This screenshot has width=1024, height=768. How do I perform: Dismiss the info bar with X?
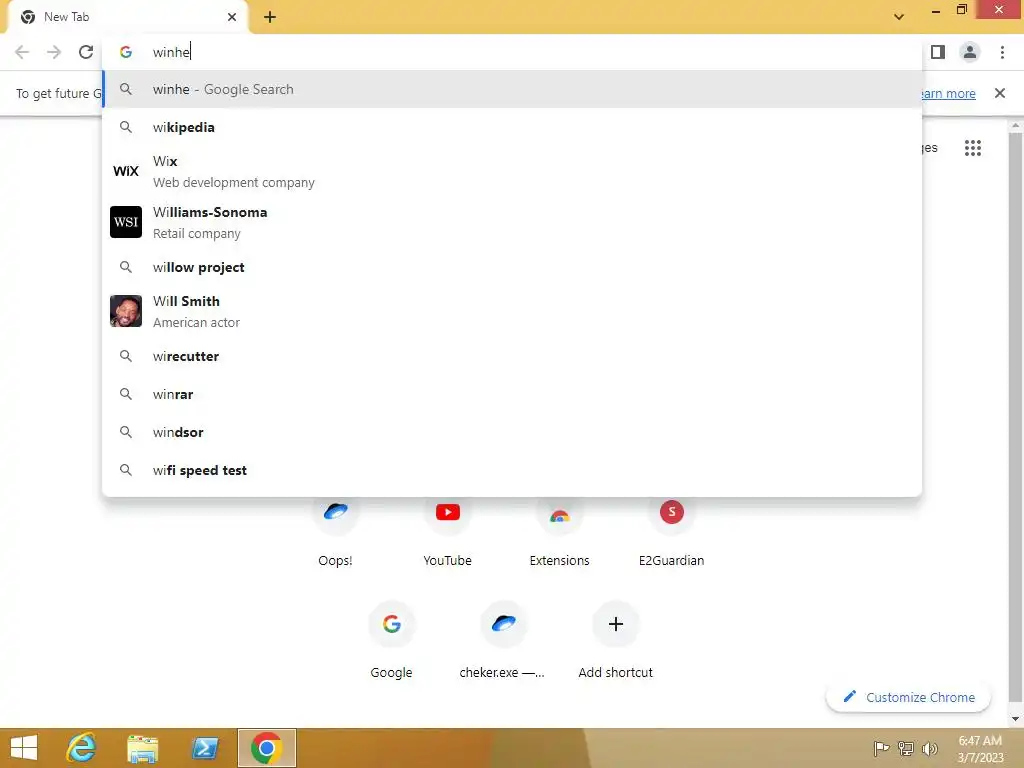(1000, 93)
